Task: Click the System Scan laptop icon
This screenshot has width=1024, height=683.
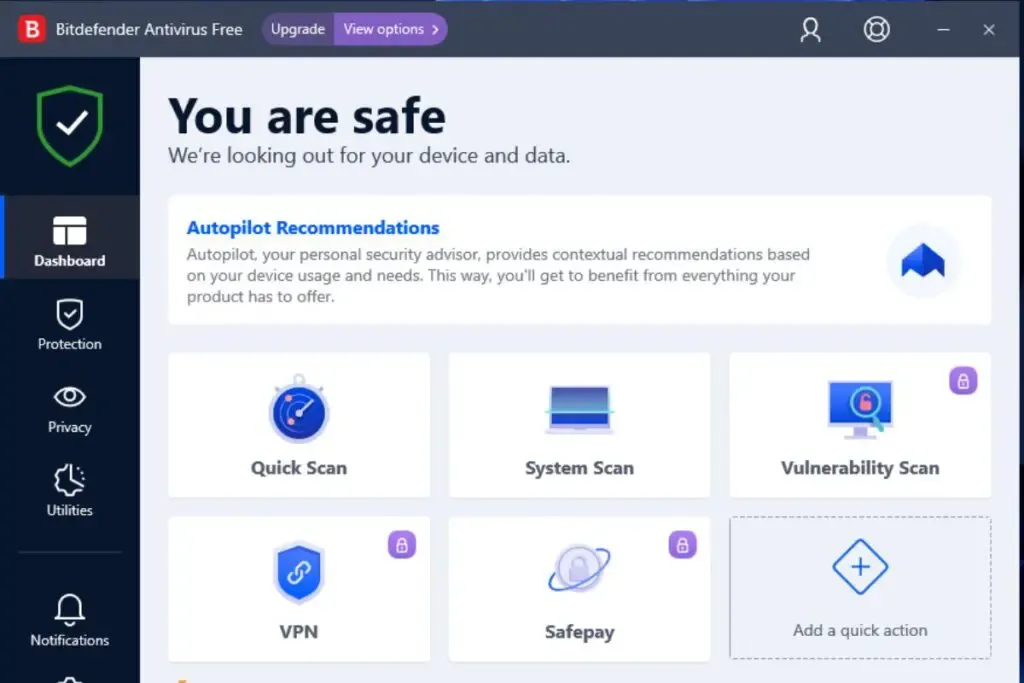Action: [579, 409]
